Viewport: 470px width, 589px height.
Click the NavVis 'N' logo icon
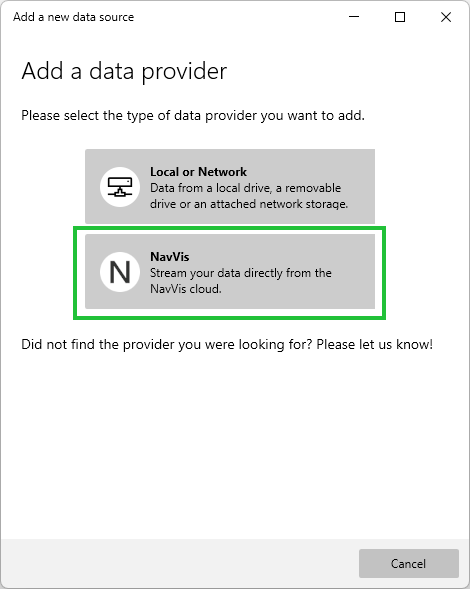click(120, 272)
